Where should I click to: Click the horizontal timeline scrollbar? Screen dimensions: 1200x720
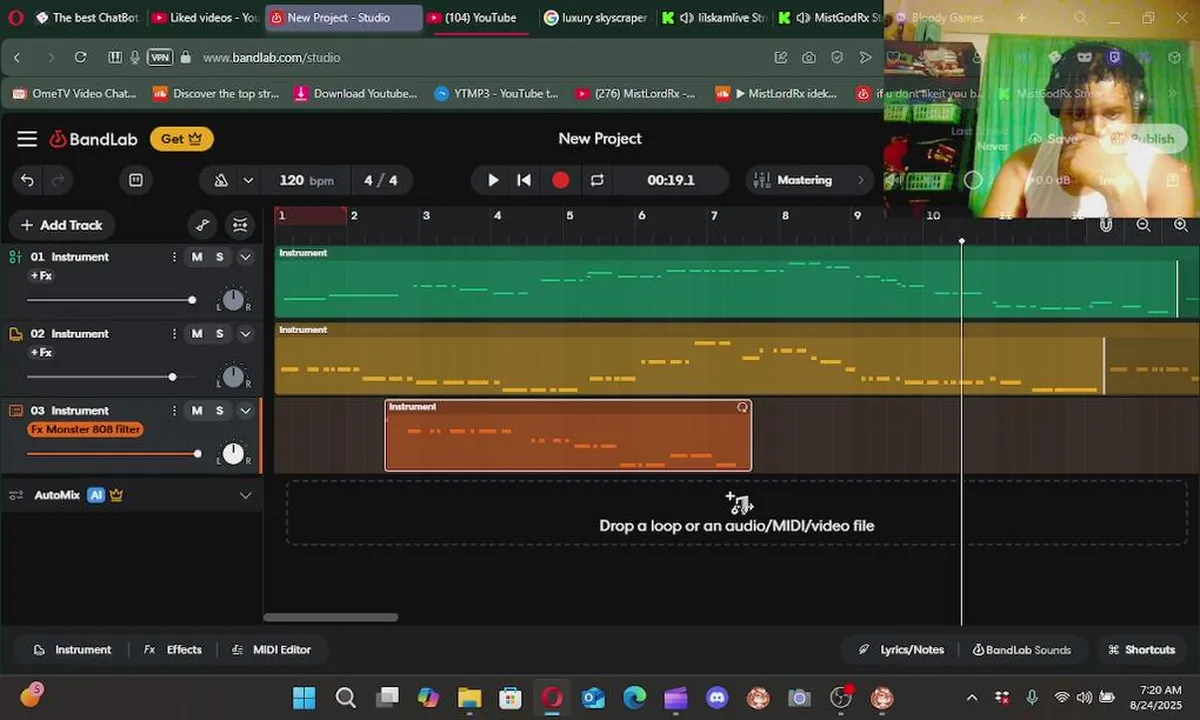coord(330,617)
